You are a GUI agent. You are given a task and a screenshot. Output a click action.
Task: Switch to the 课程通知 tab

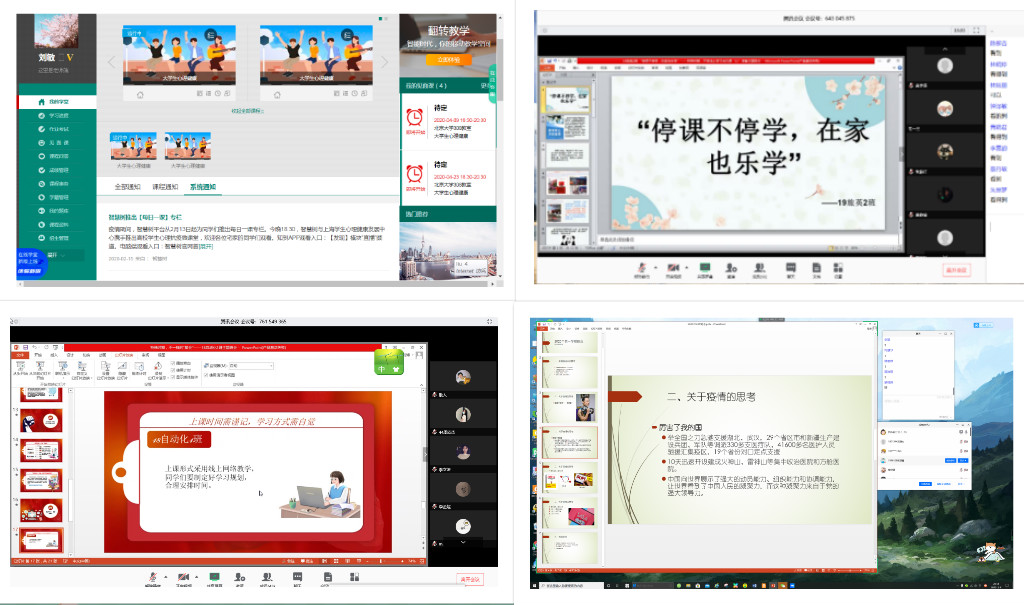coord(164,187)
